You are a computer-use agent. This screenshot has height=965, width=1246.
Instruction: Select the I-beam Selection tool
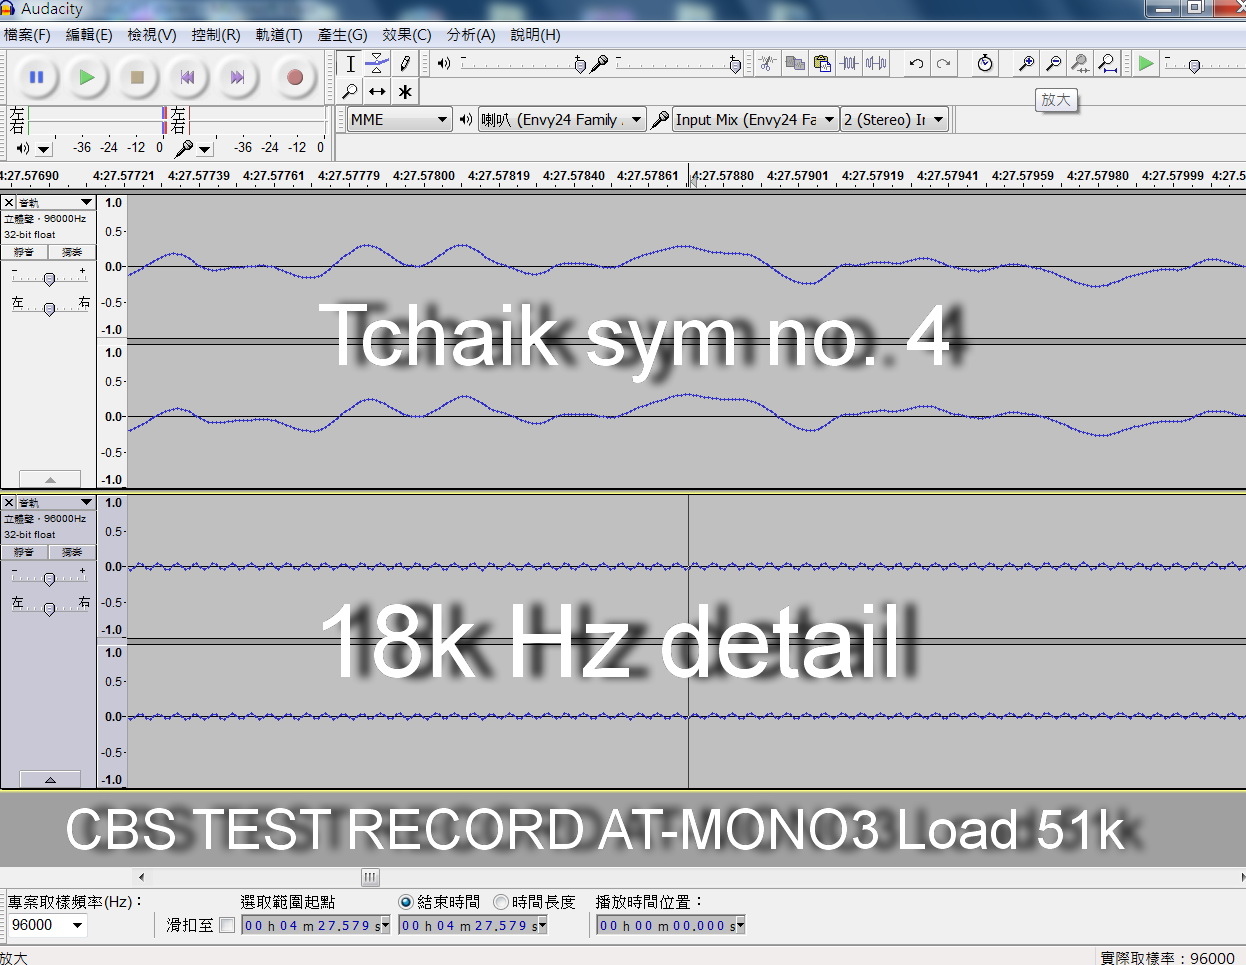coord(350,64)
